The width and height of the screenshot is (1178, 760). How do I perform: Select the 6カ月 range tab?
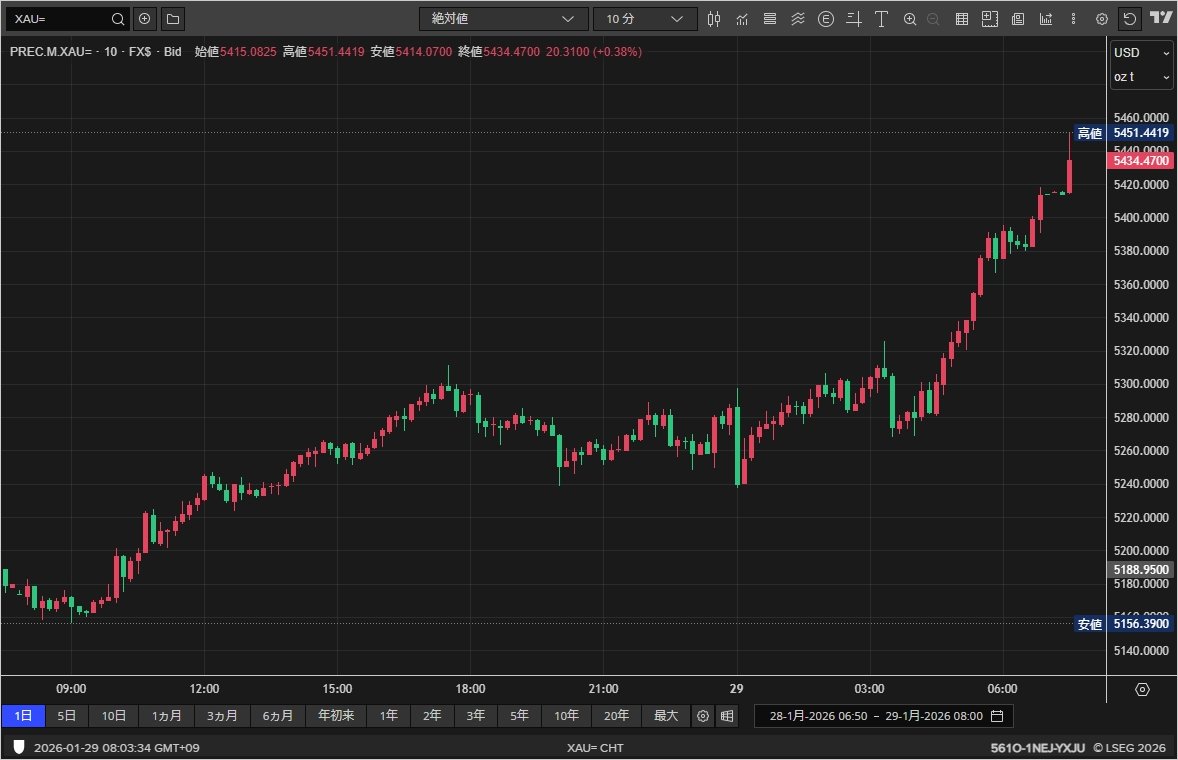point(278,716)
